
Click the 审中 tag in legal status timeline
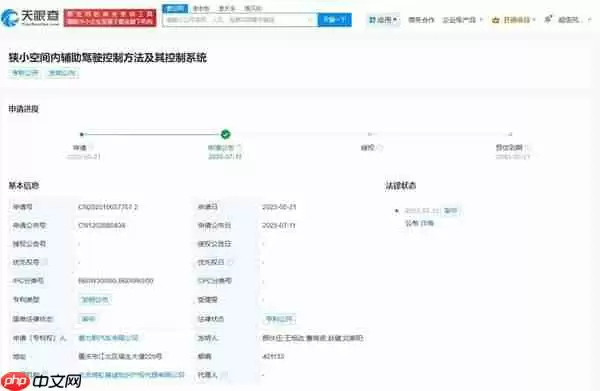coord(450,211)
